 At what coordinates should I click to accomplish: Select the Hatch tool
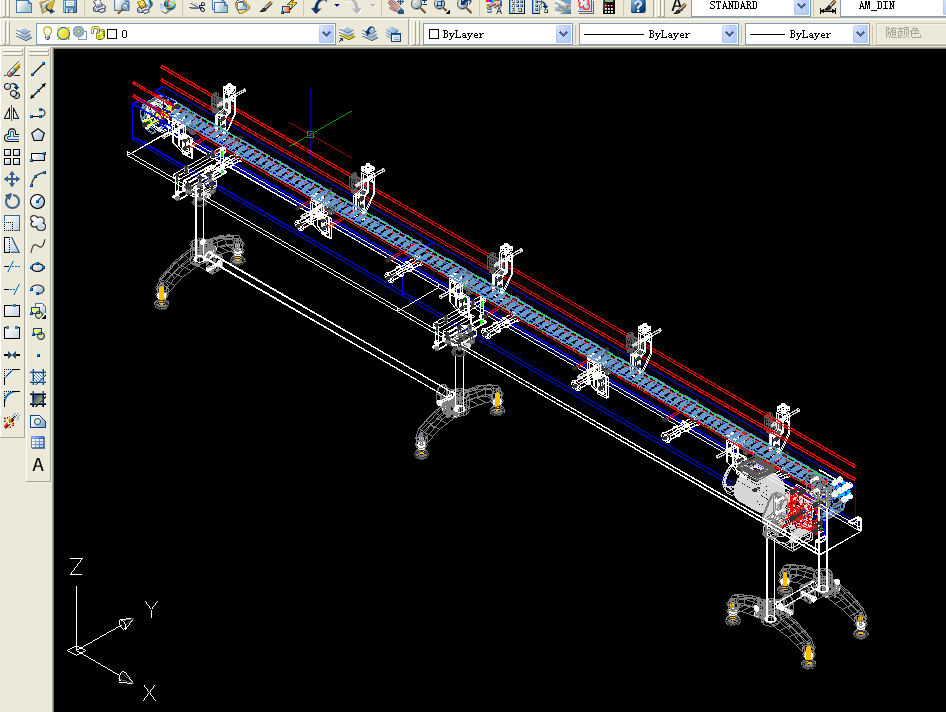click(38, 377)
